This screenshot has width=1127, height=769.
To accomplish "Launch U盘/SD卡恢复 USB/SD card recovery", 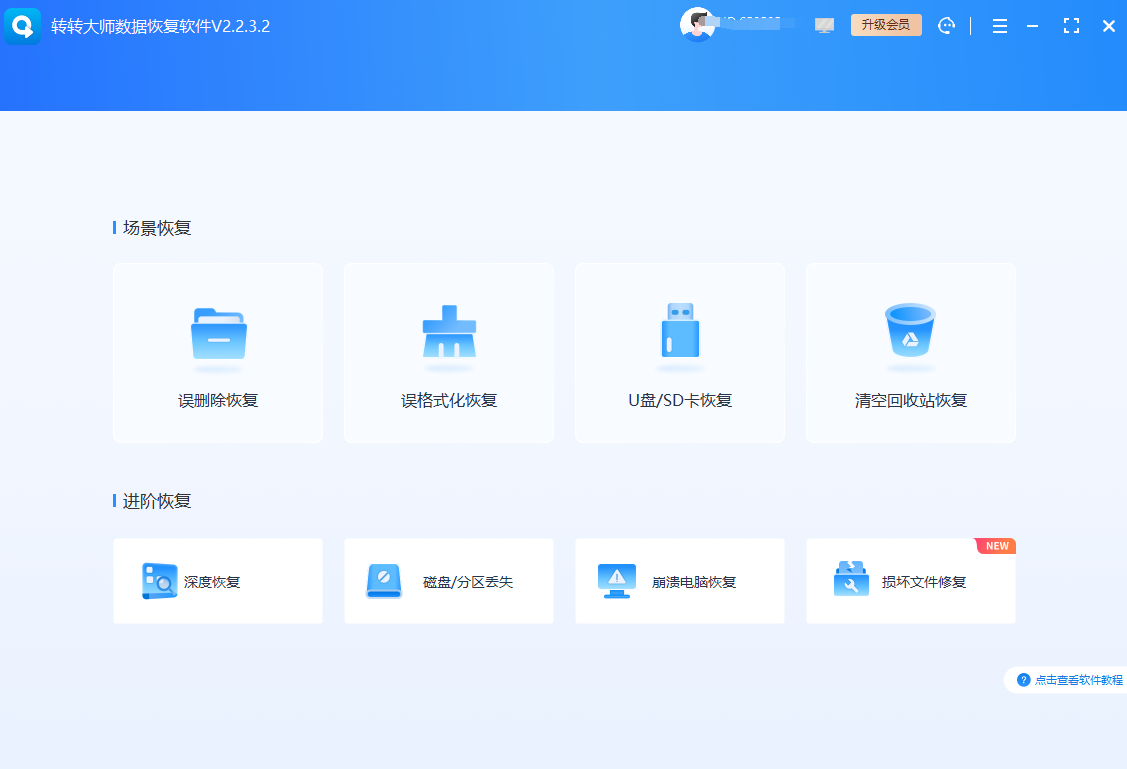I will click(679, 352).
